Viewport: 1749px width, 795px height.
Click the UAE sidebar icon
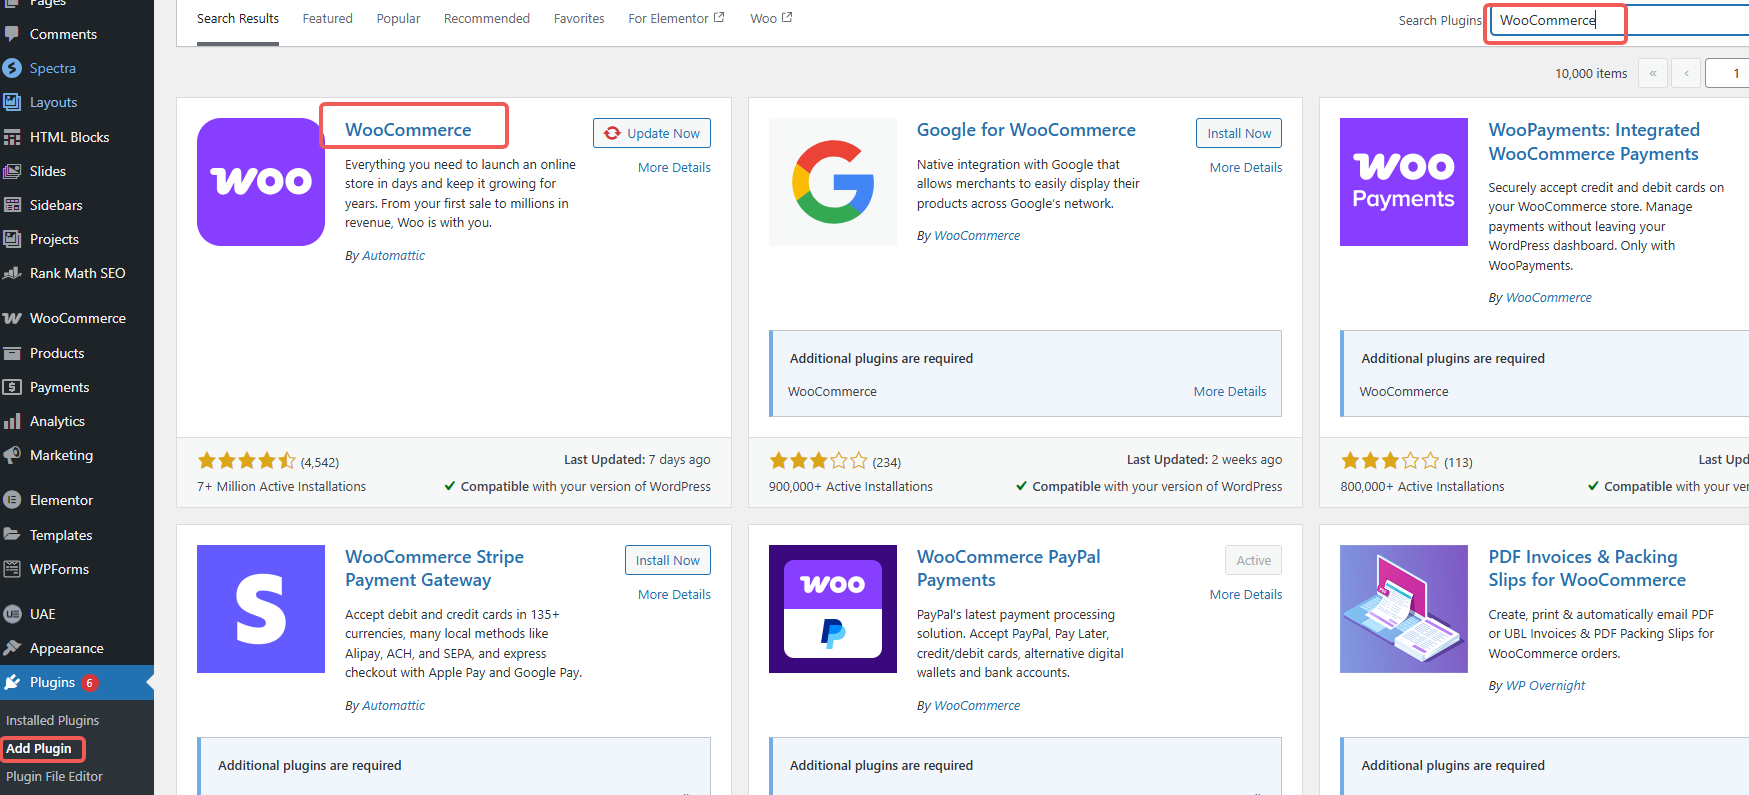(x=12, y=614)
